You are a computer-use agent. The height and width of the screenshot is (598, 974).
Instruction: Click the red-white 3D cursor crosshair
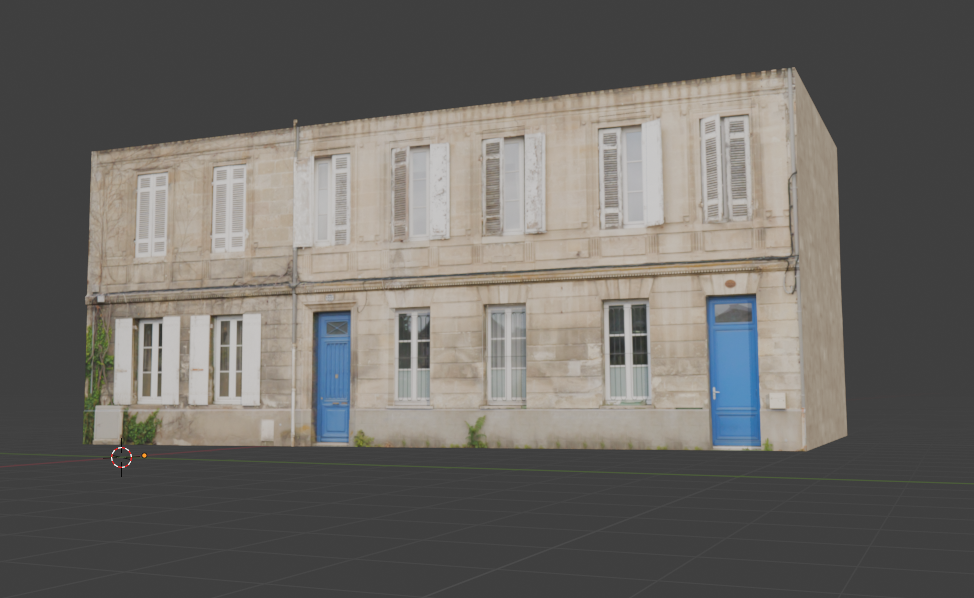(121, 458)
